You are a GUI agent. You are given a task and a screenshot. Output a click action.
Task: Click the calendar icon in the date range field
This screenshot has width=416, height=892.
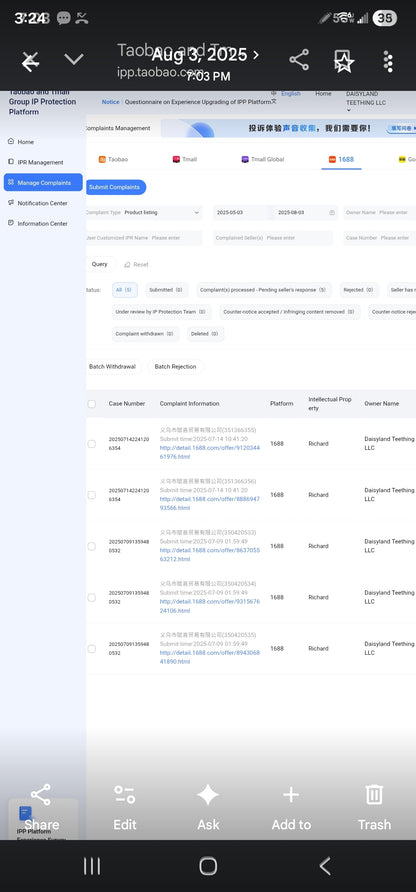pyautogui.click(x=332, y=212)
